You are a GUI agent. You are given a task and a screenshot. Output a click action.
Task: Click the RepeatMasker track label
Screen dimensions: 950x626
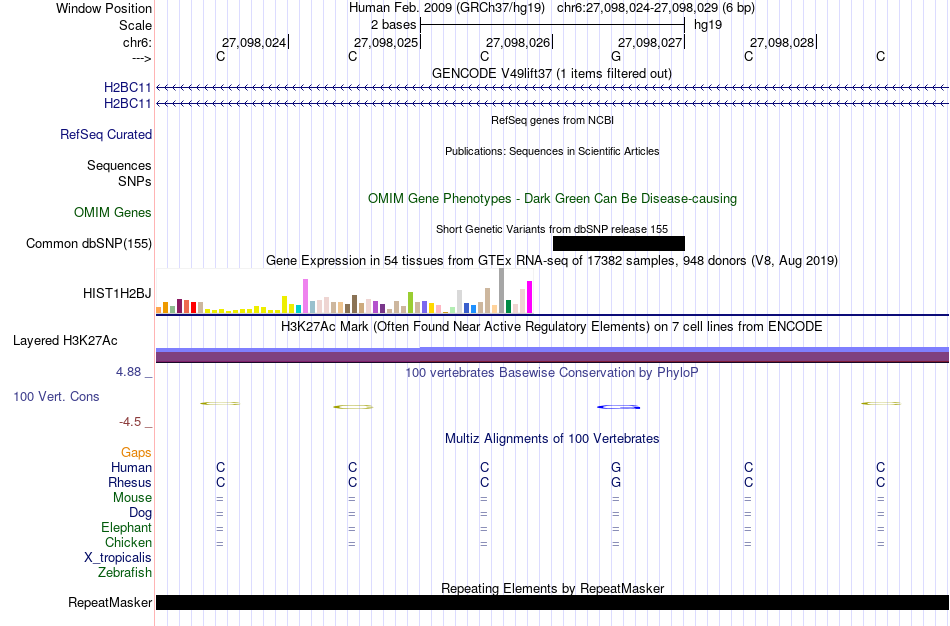tap(110, 602)
